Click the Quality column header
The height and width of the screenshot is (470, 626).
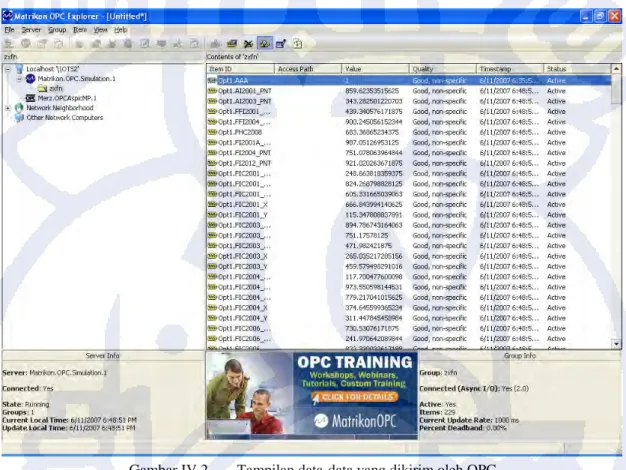pyautogui.click(x=443, y=69)
